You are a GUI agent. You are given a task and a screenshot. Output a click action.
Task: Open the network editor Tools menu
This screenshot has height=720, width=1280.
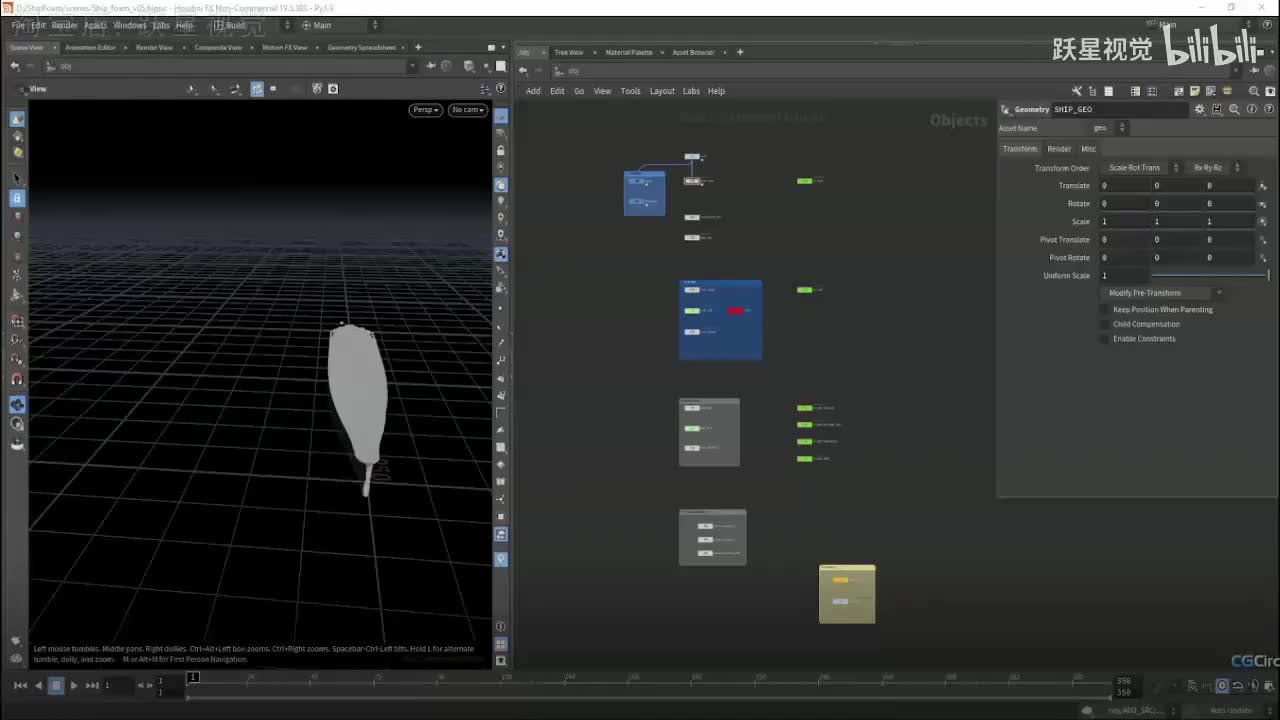[630, 91]
